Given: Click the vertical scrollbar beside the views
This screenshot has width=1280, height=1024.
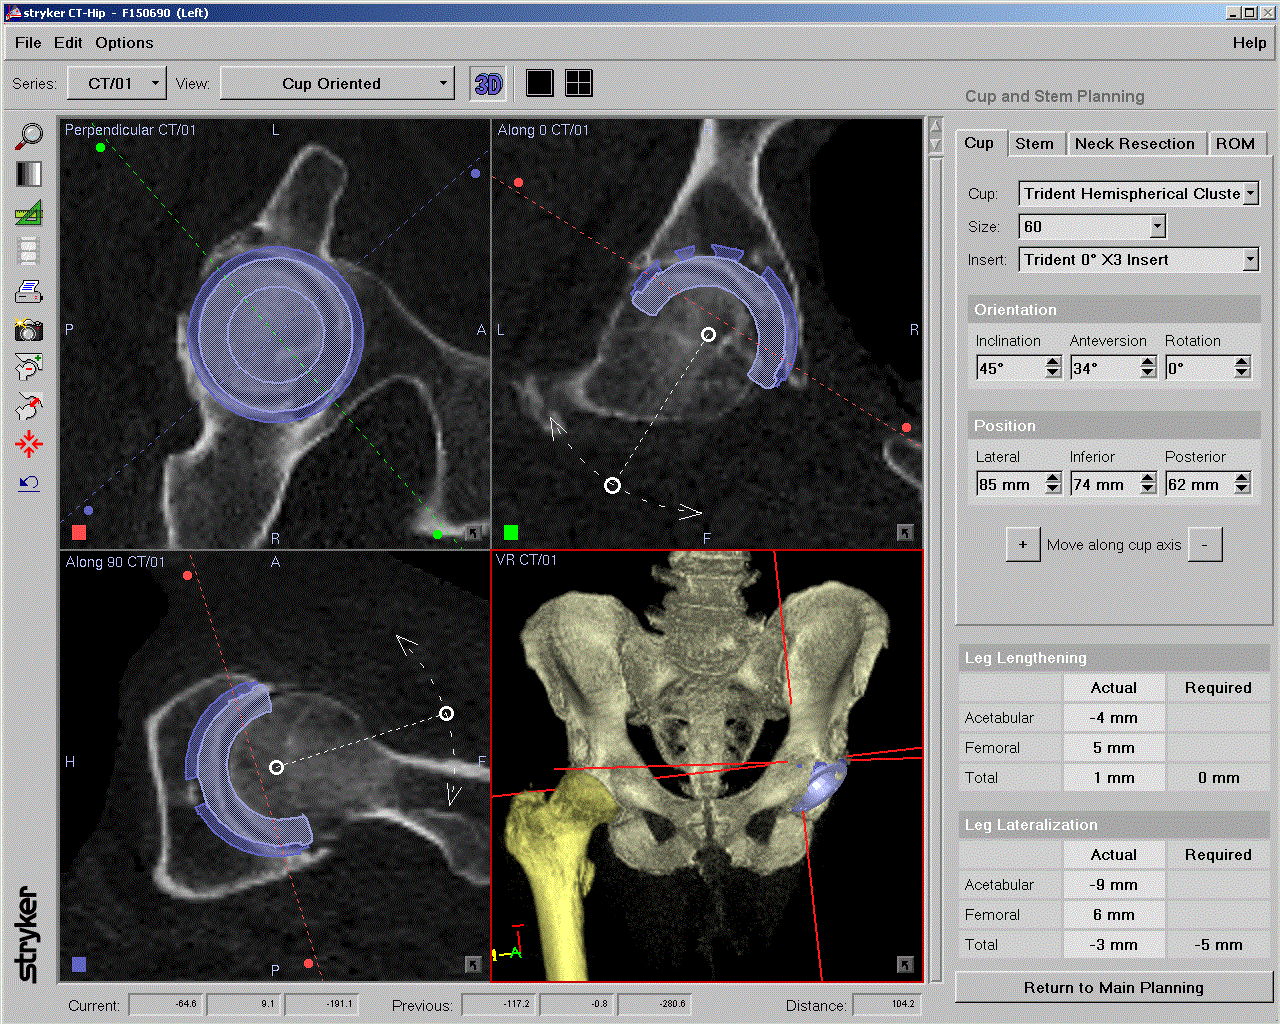Looking at the screenshot, I should [x=936, y=550].
